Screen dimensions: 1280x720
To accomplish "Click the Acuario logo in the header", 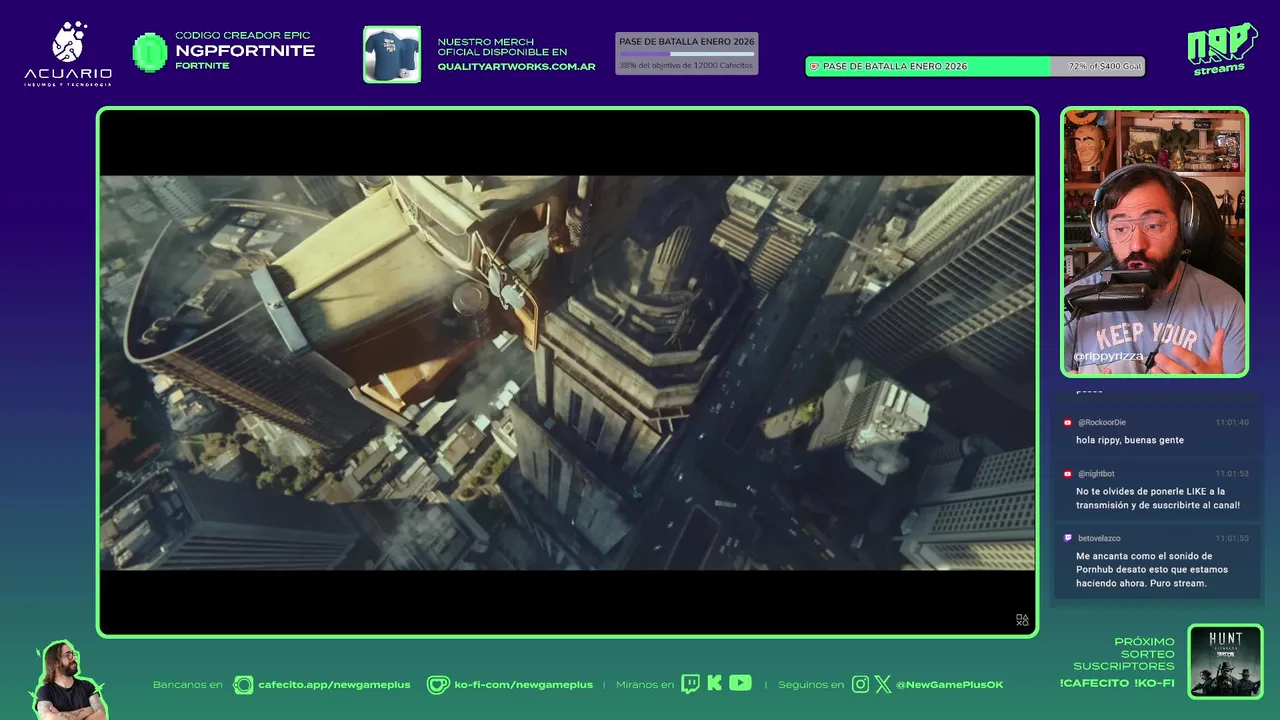I will tap(68, 53).
